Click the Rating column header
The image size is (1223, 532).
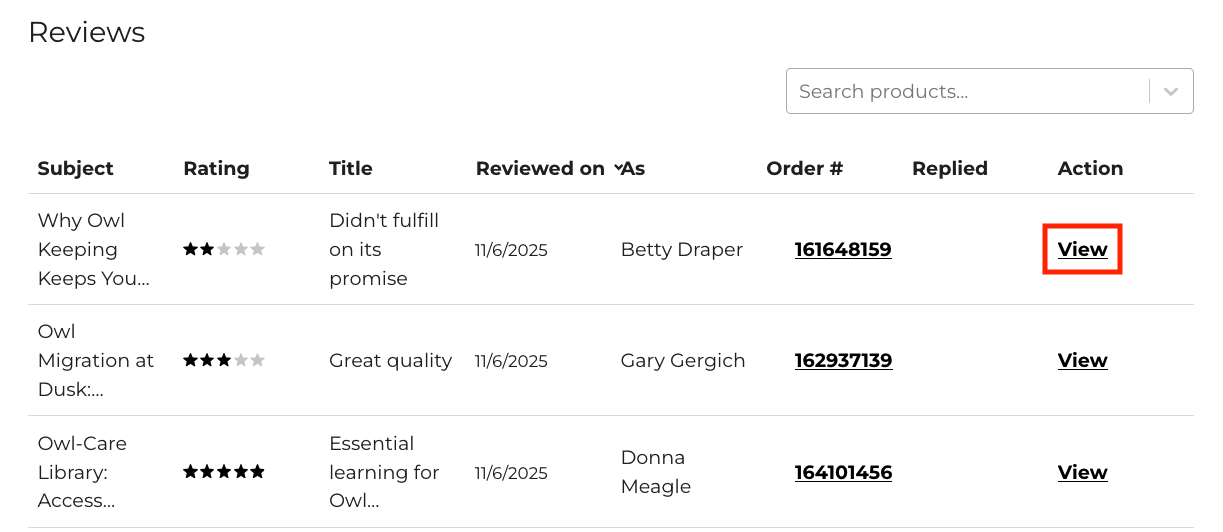(x=216, y=168)
